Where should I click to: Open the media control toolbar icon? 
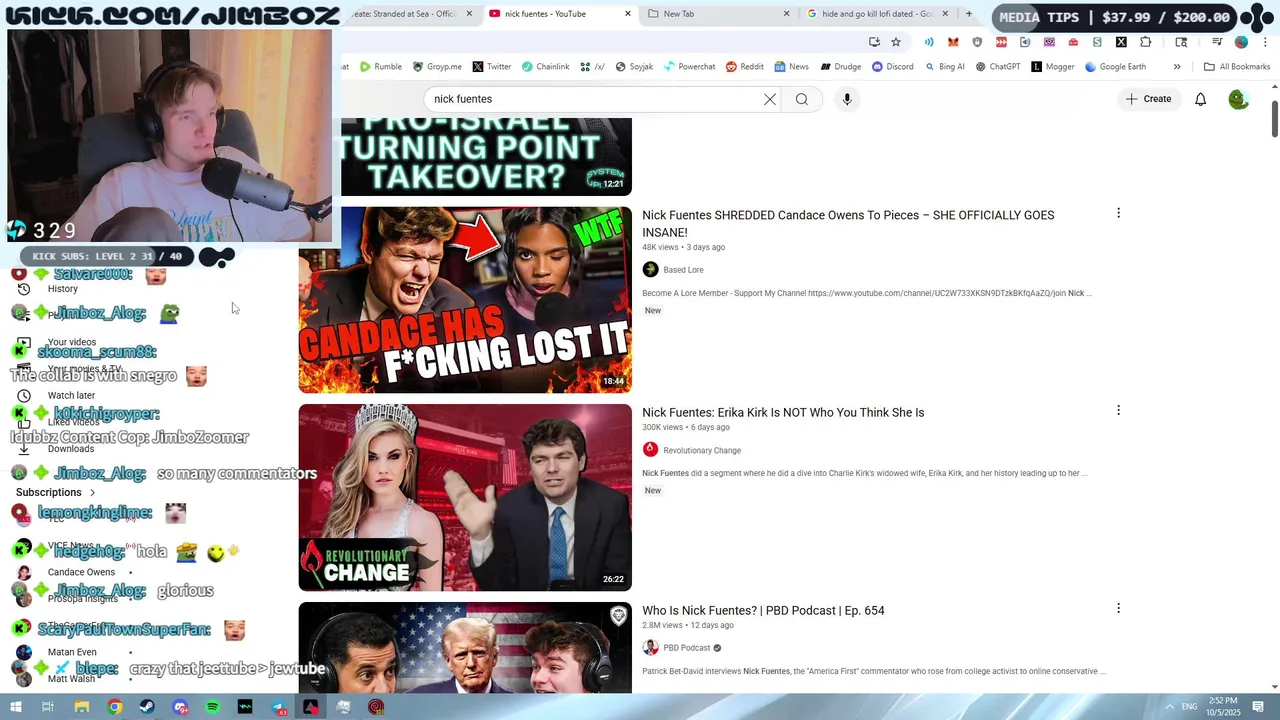click(1217, 42)
